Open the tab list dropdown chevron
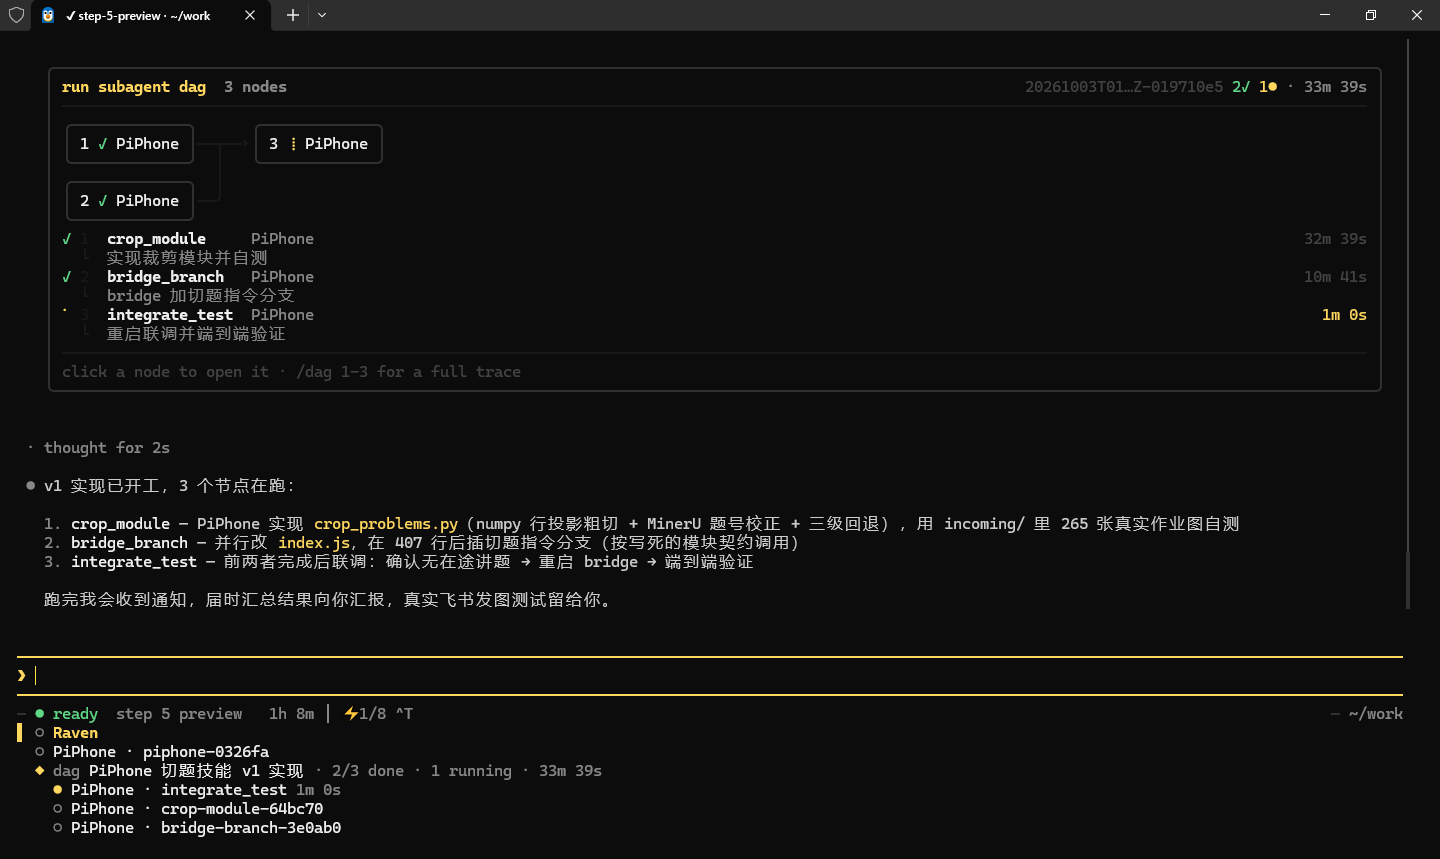This screenshot has width=1440, height=859. coord(322,15)
